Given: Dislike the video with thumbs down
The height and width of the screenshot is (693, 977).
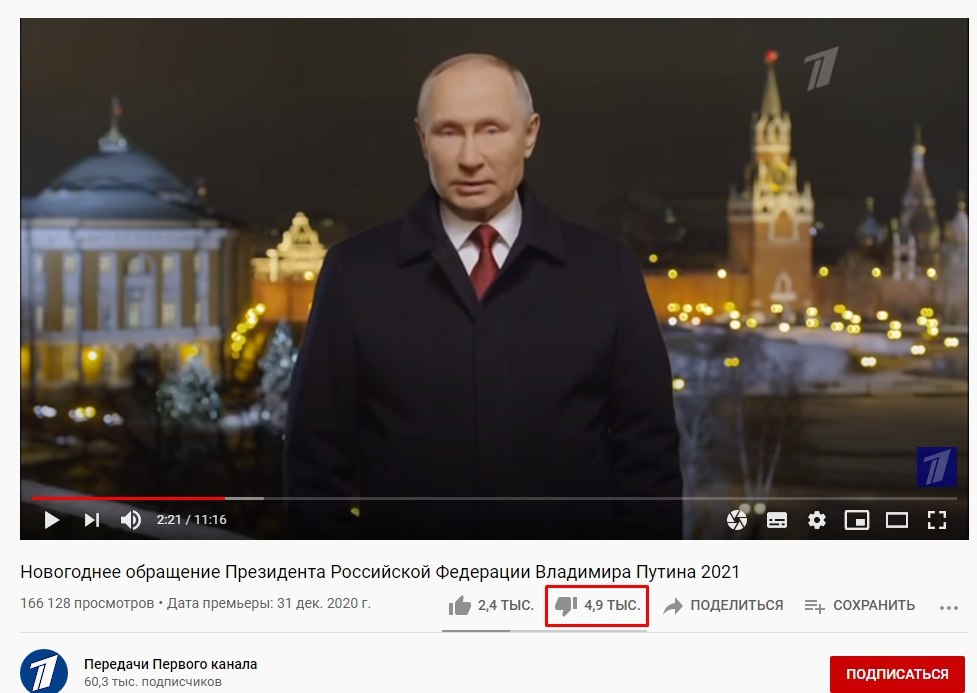Looking at the screenshot, I should pos(597,605).
